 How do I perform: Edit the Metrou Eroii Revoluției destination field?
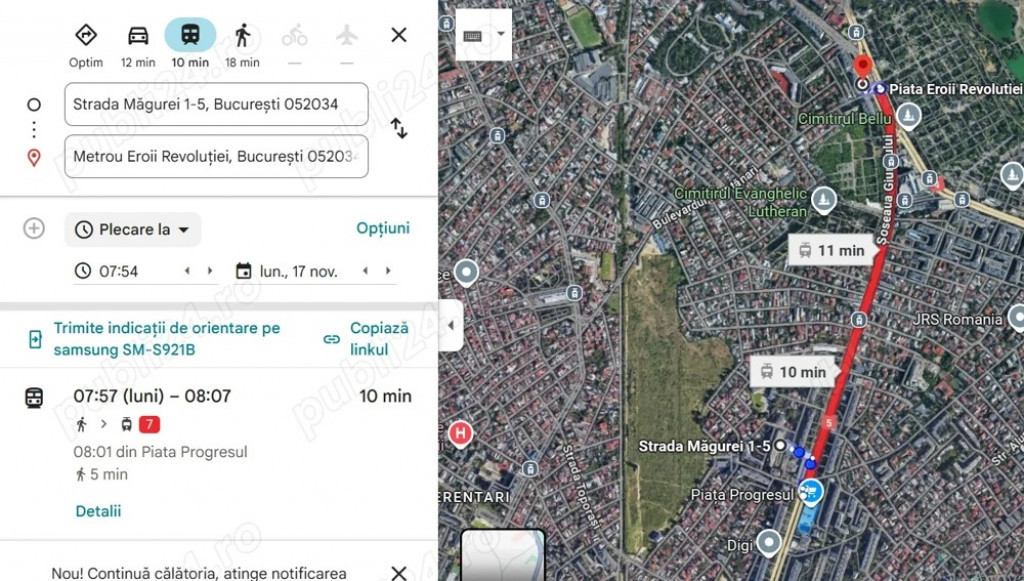[216, 157]
